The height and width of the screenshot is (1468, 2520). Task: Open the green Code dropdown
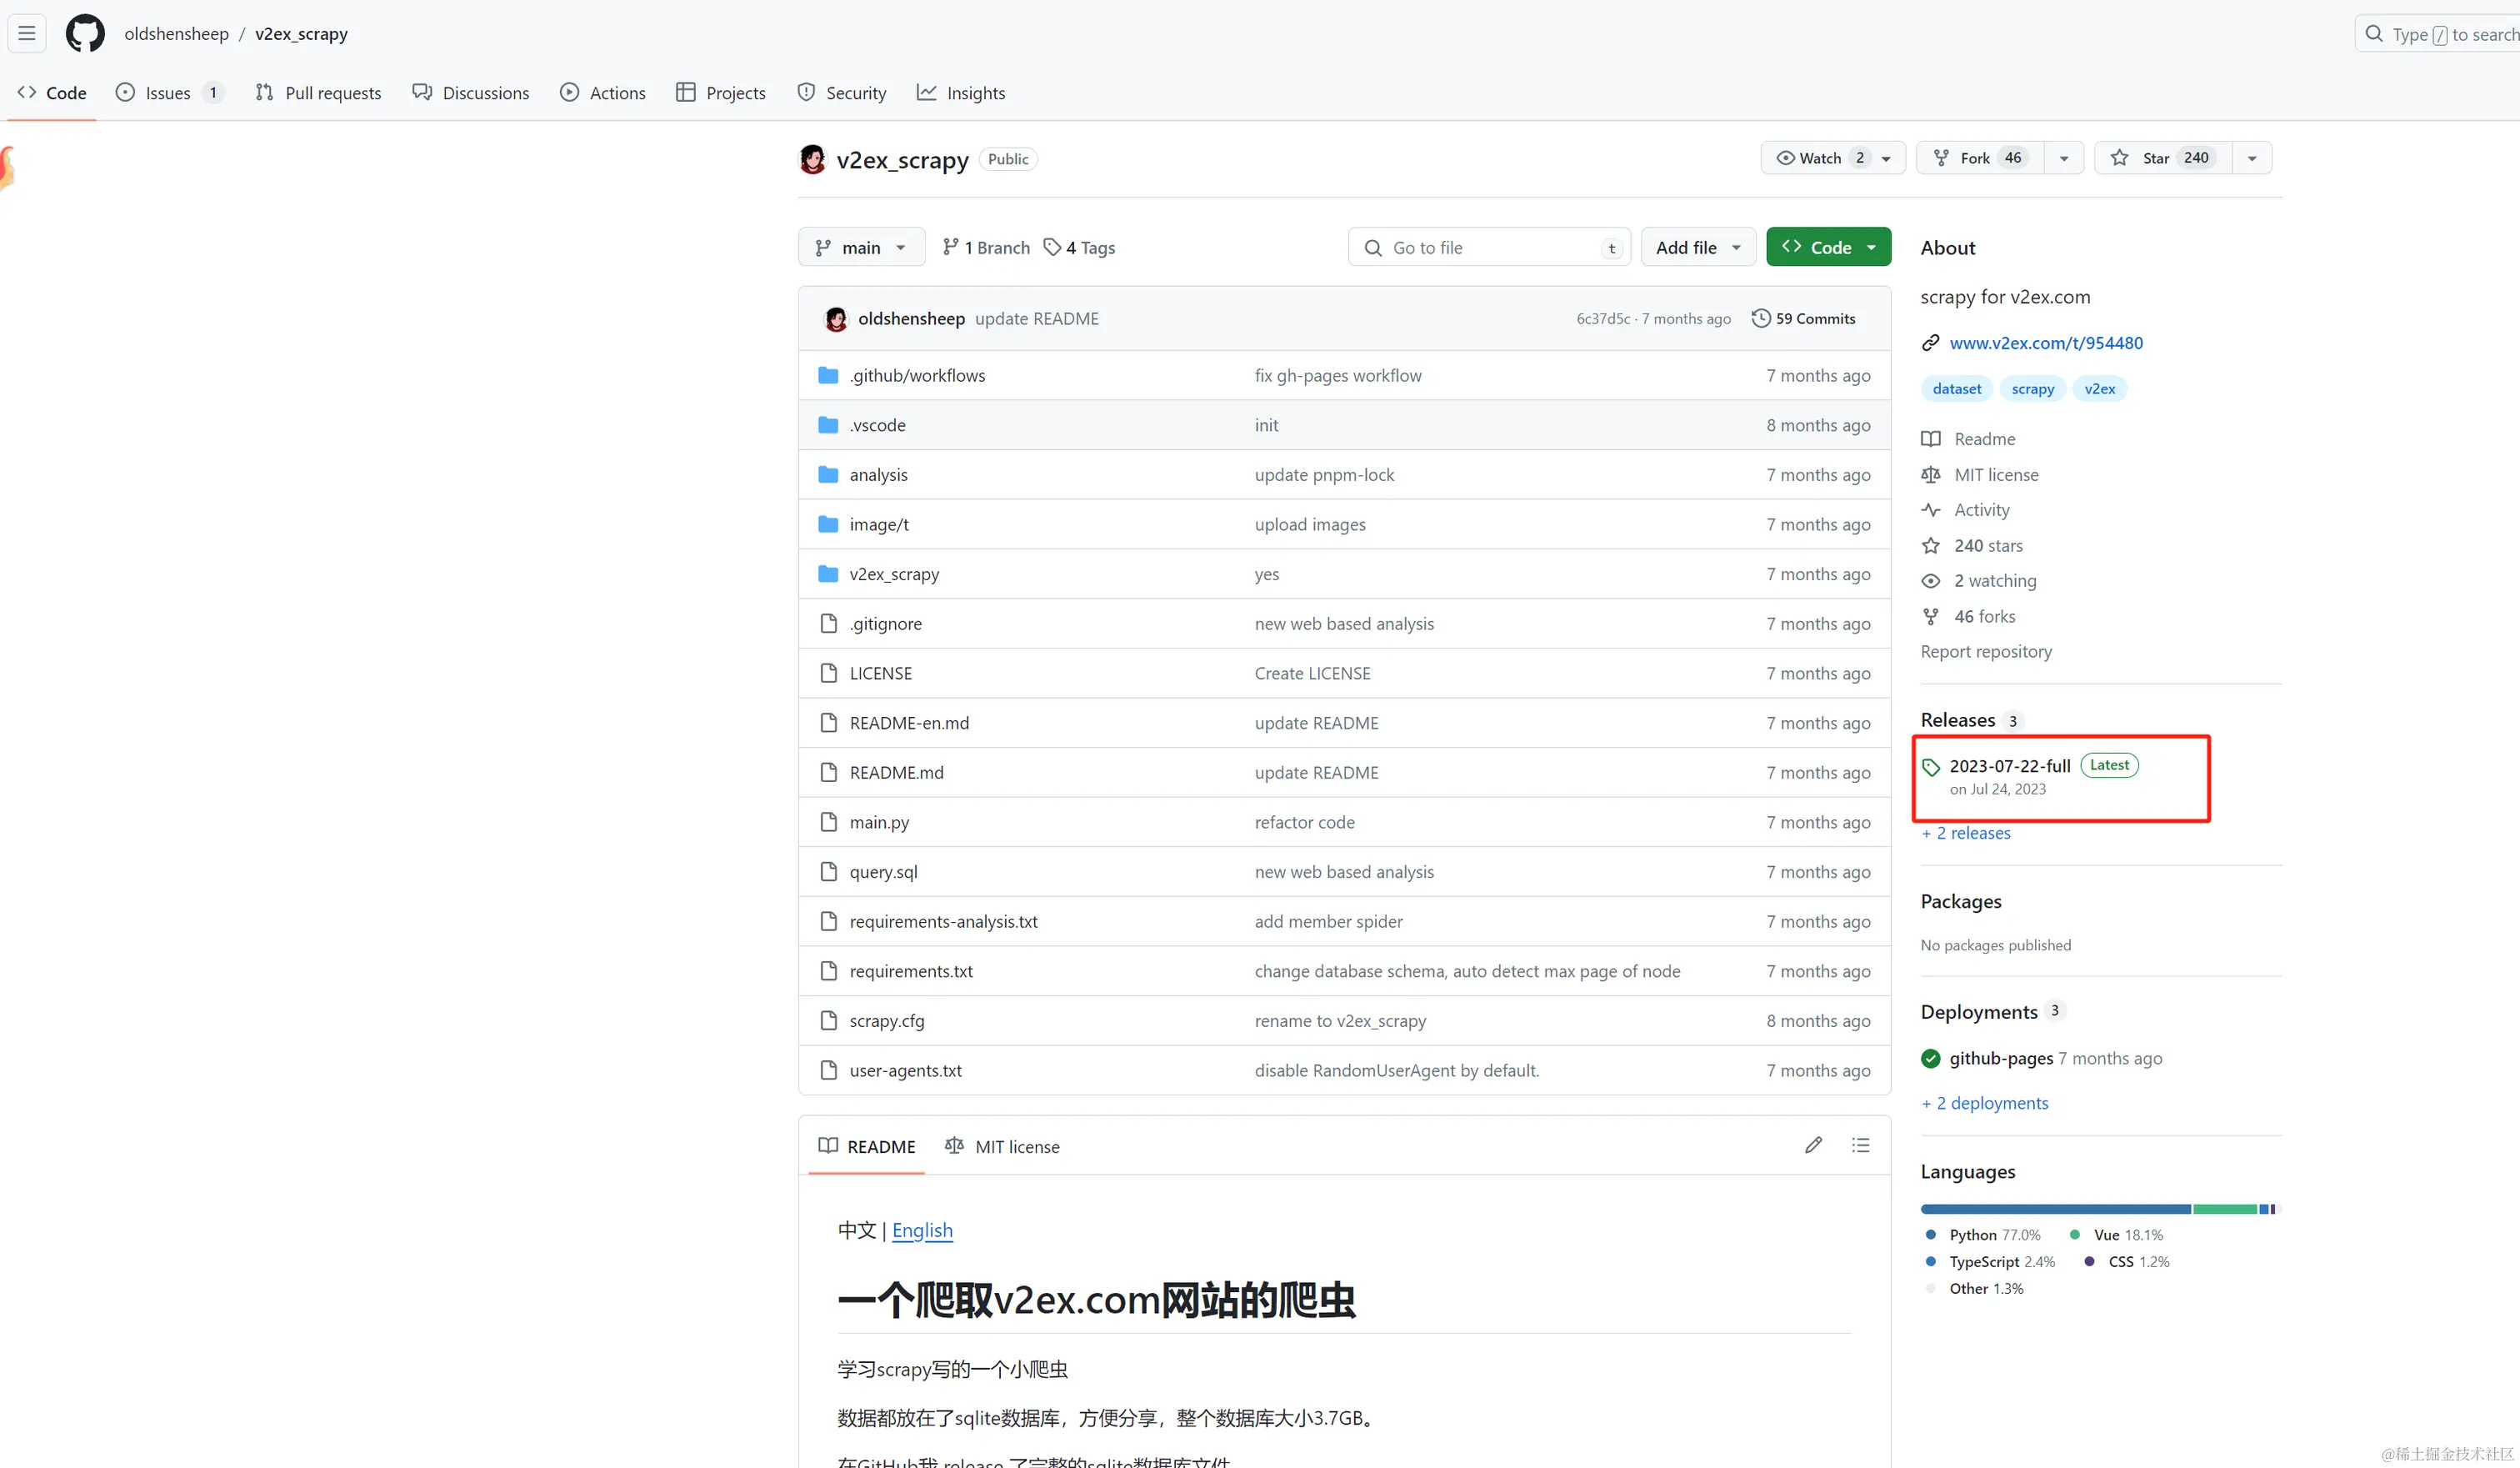(1828, 247)
